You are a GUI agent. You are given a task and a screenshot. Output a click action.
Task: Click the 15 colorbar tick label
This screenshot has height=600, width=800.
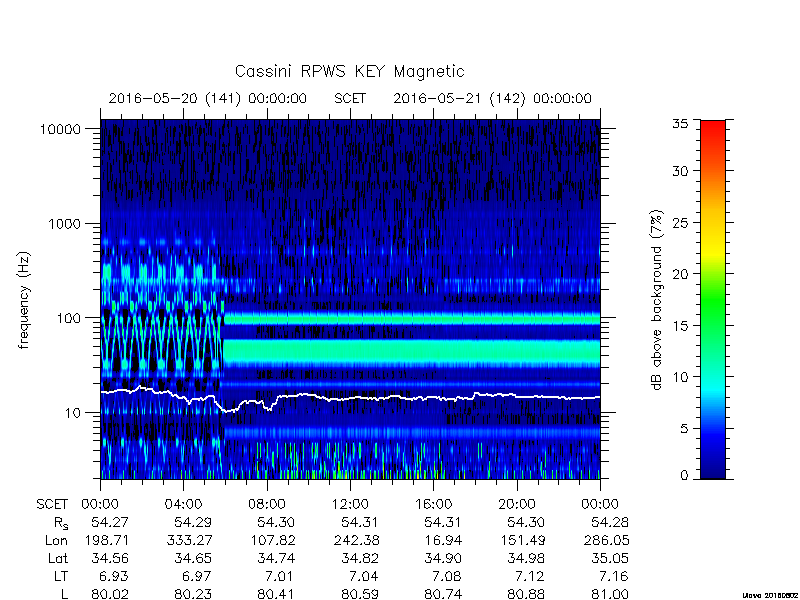(680, 325)
